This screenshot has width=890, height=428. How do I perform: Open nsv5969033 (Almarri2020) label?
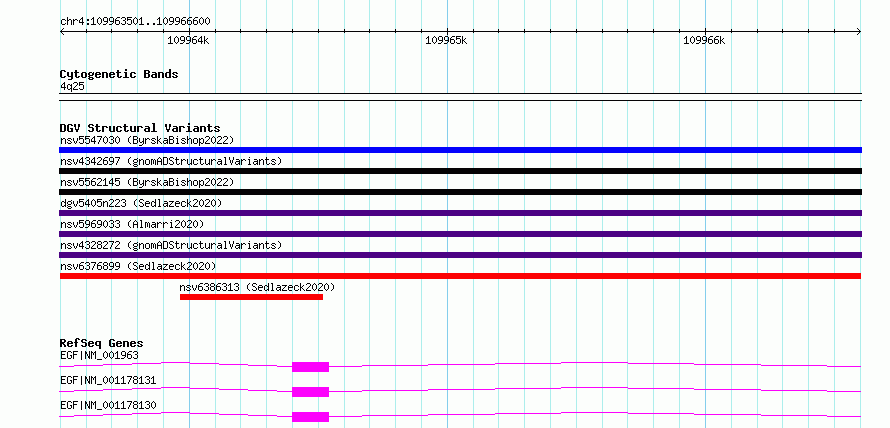(x=132, y=224)
